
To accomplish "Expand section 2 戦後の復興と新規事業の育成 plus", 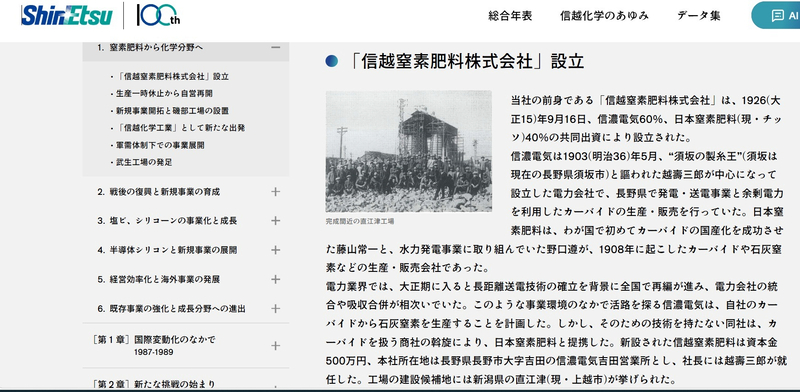I will pos(276,192).
